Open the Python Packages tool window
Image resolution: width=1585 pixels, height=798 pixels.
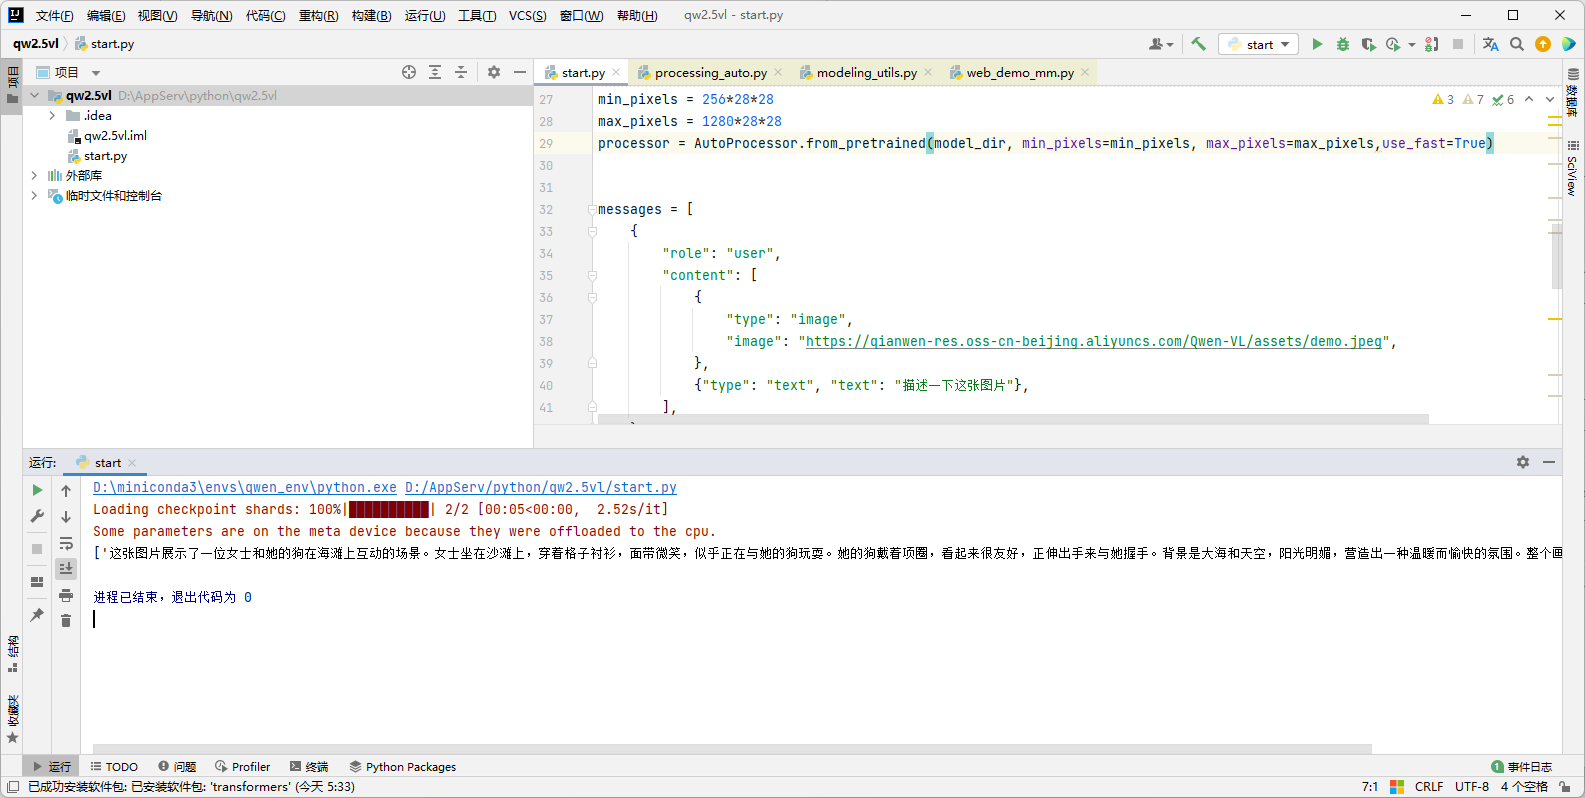[402, 767]
